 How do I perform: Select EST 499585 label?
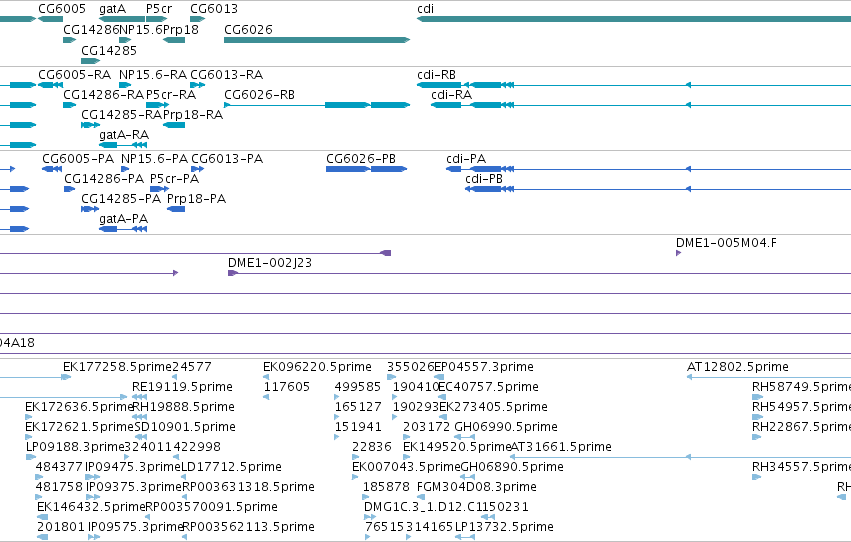[x=358, y=387]
